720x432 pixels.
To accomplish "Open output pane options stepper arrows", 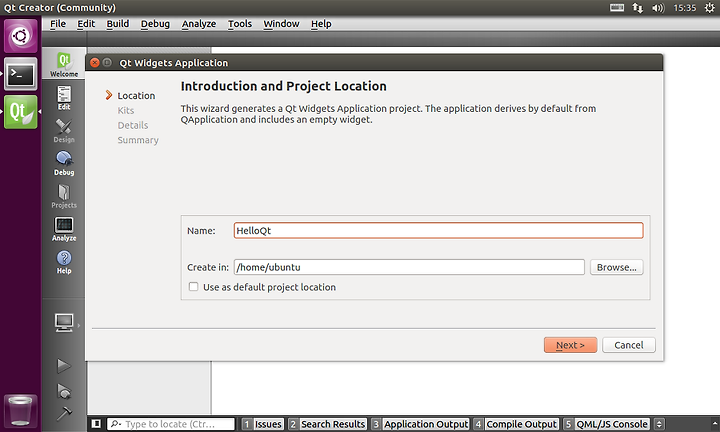I will point(659,424).
